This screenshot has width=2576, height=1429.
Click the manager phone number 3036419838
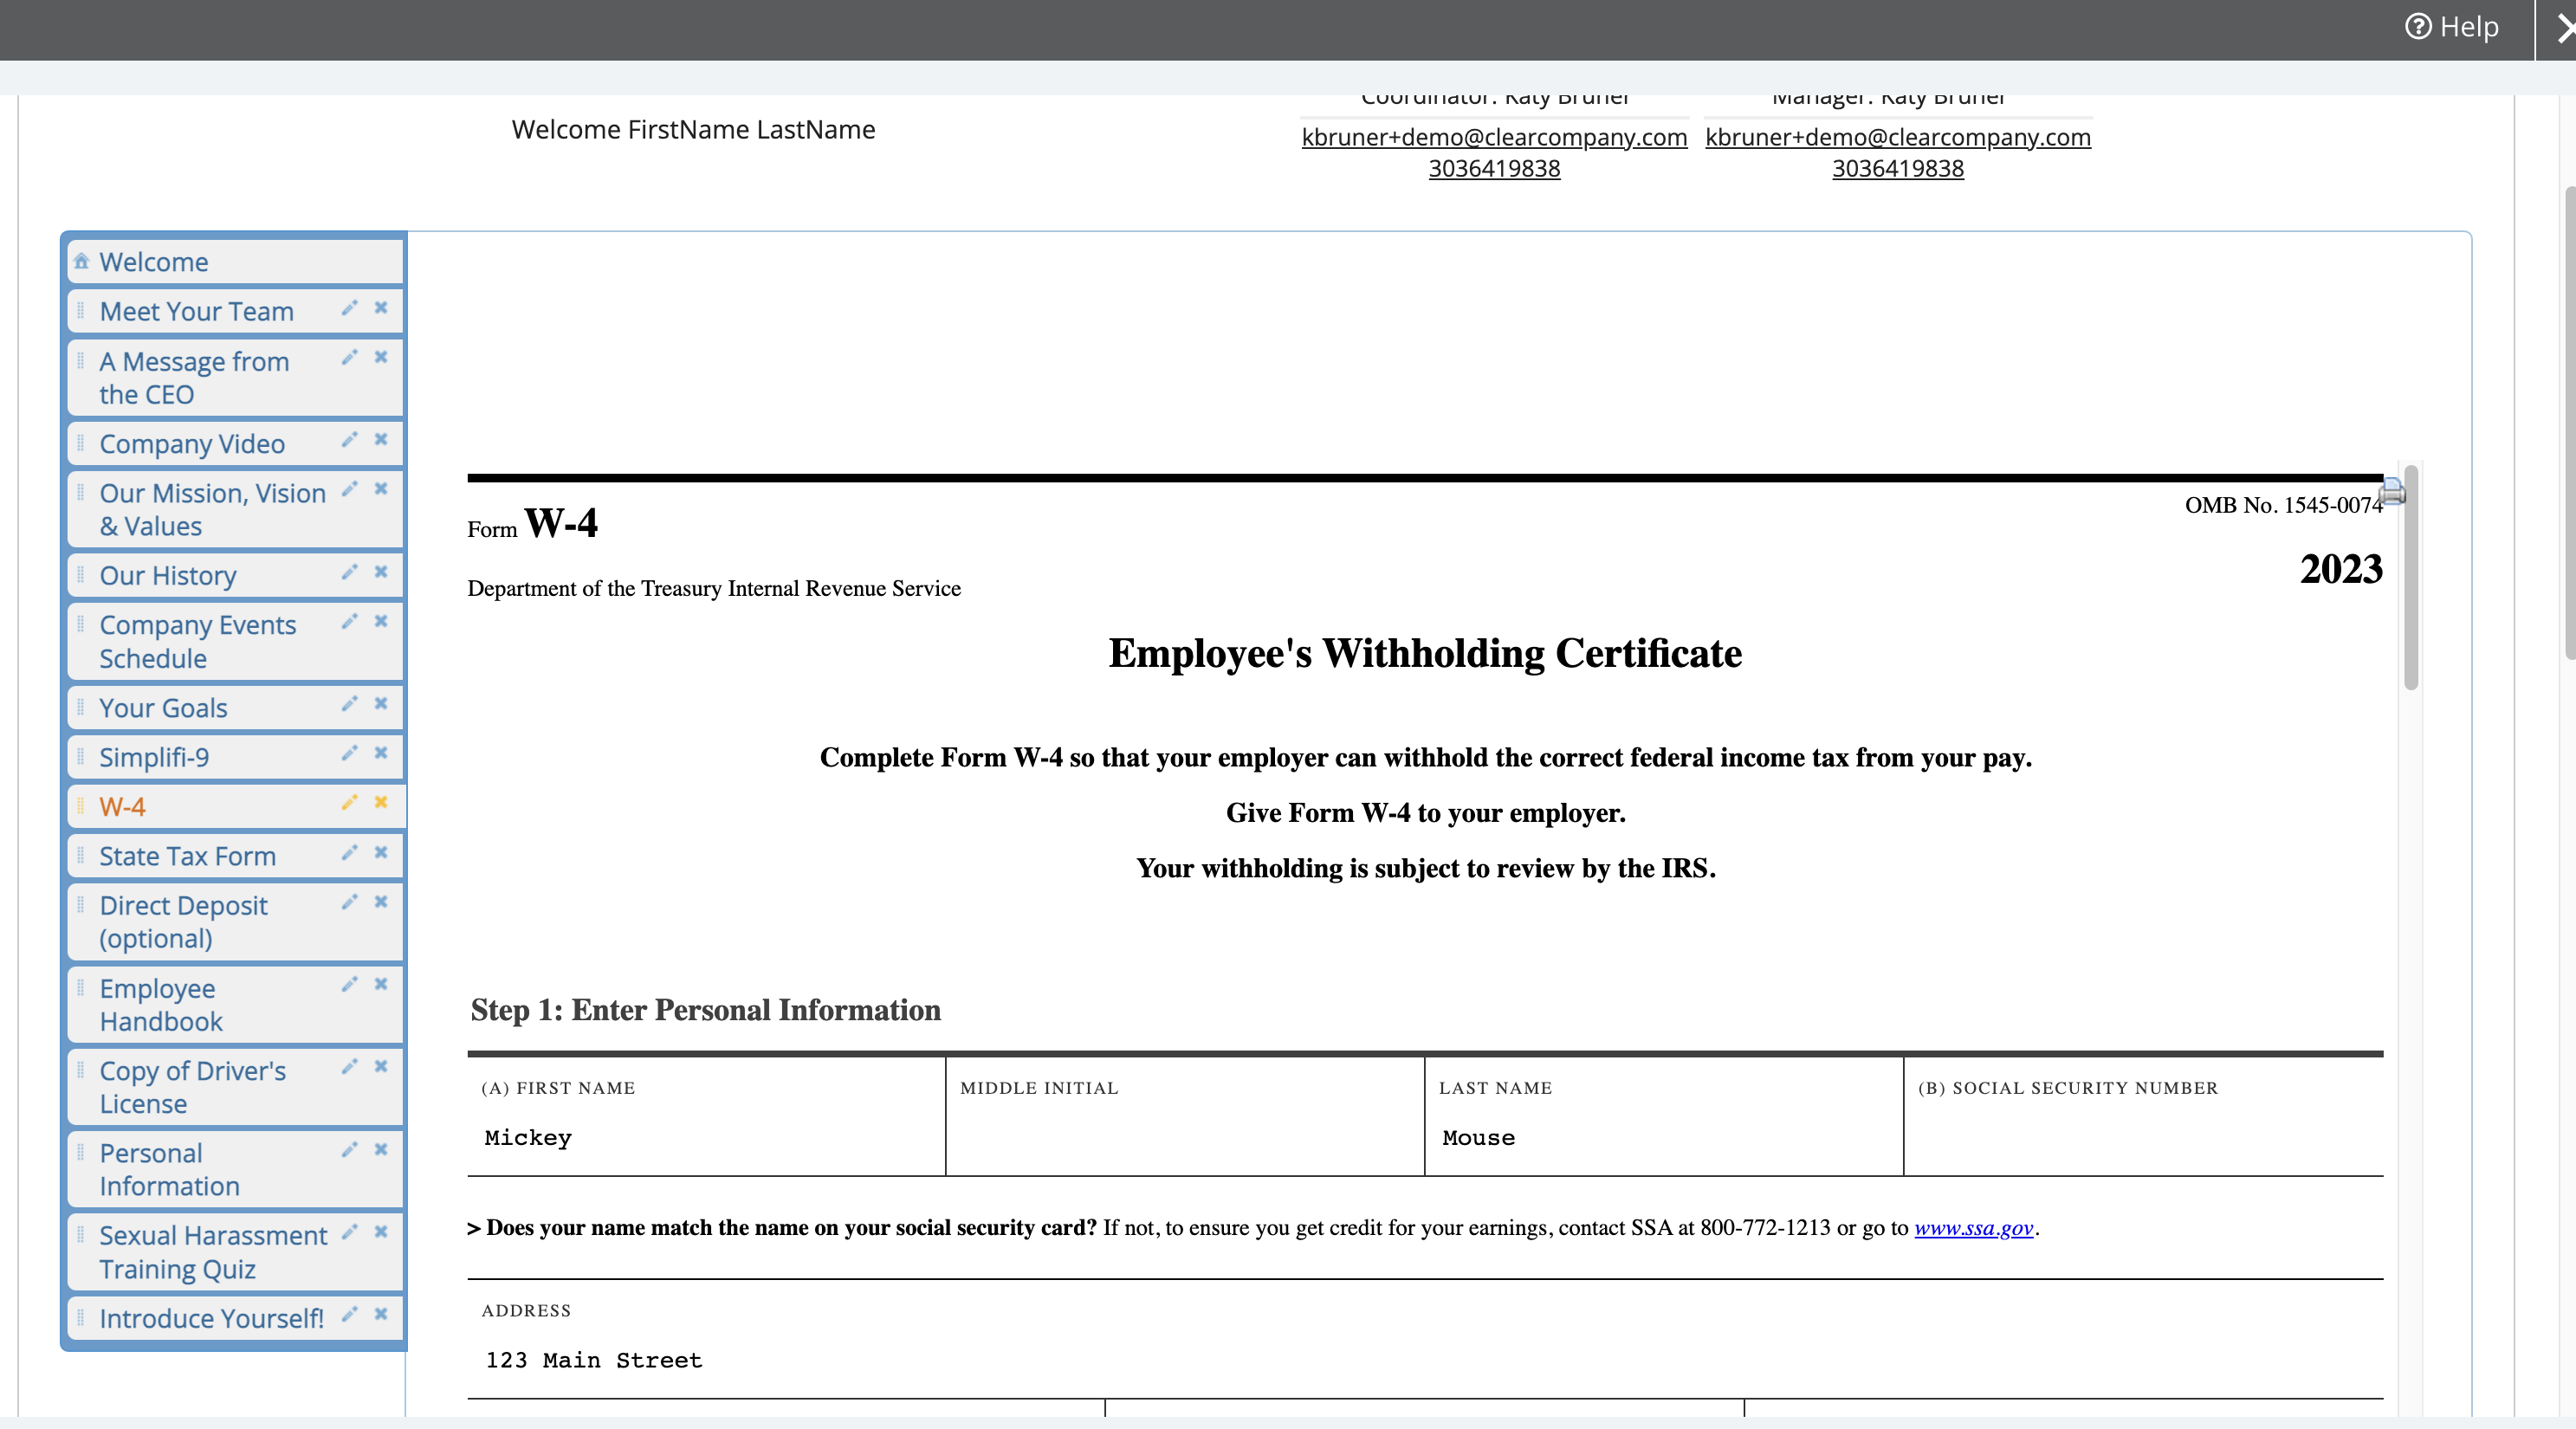[x=1898, y=168]
